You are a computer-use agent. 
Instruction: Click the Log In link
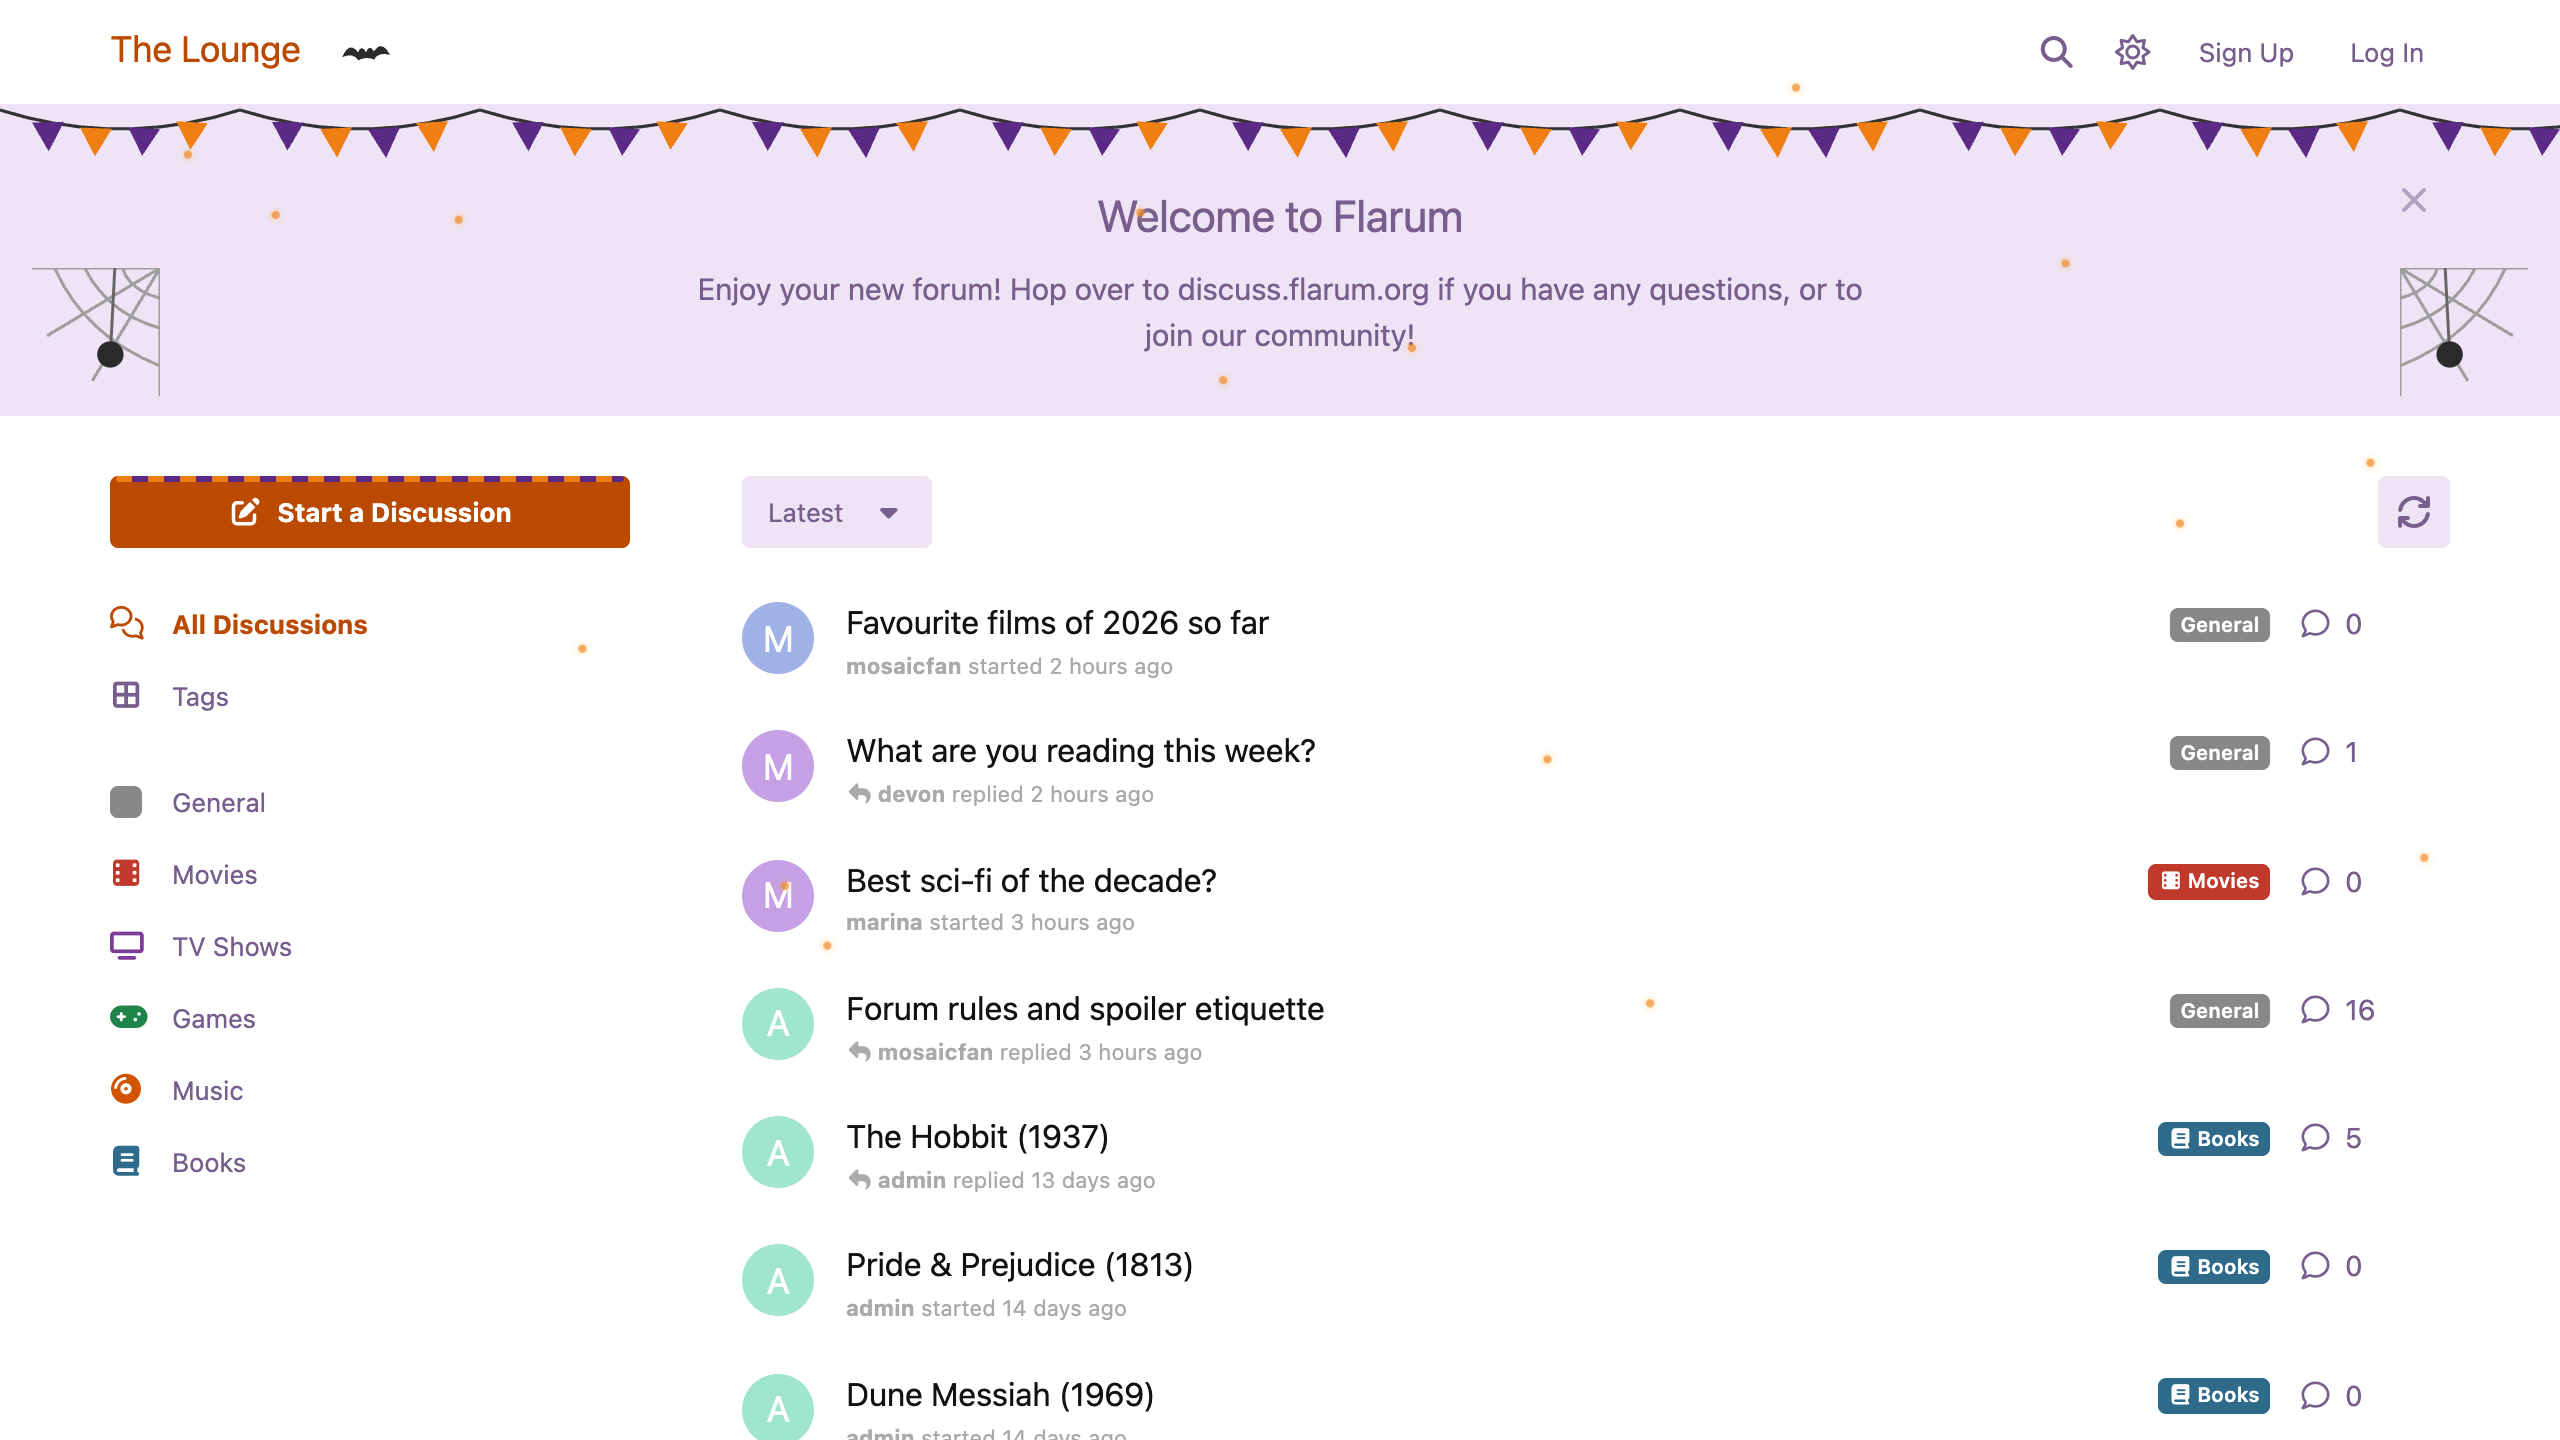point(2386,53)
